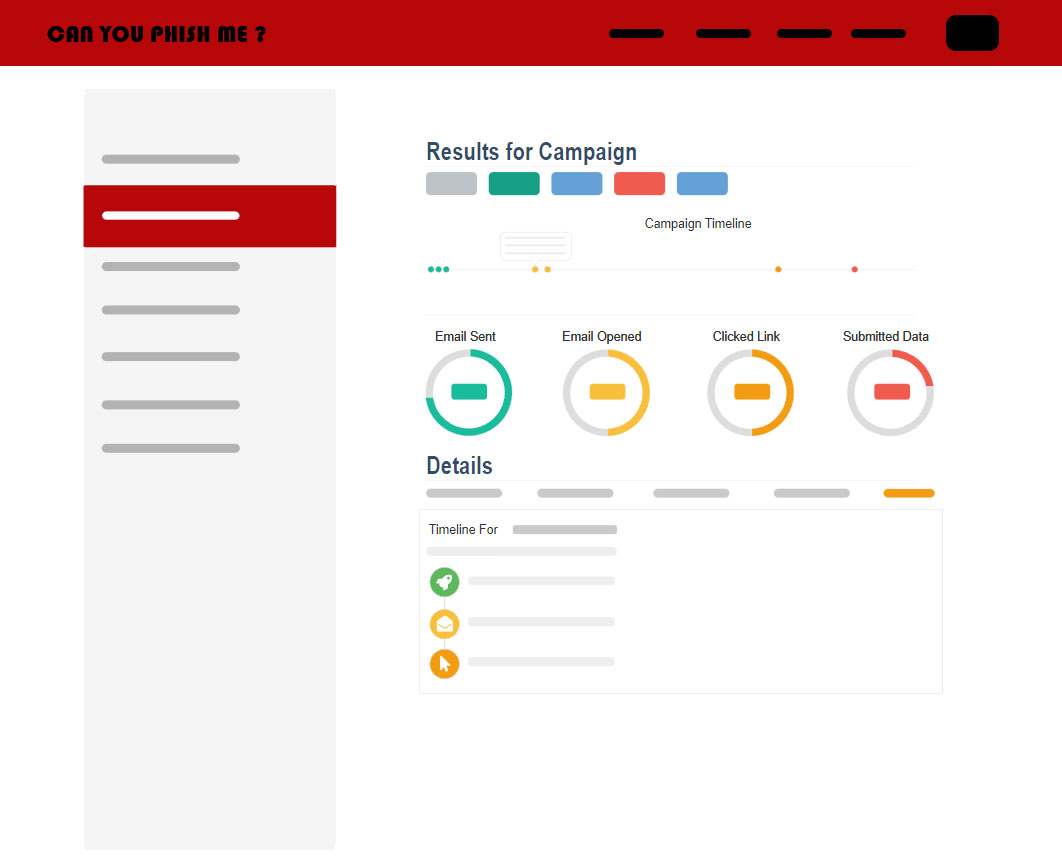Click the 'Results for Campaign' heading
1062x861 pixels.
tap(532, 152)
